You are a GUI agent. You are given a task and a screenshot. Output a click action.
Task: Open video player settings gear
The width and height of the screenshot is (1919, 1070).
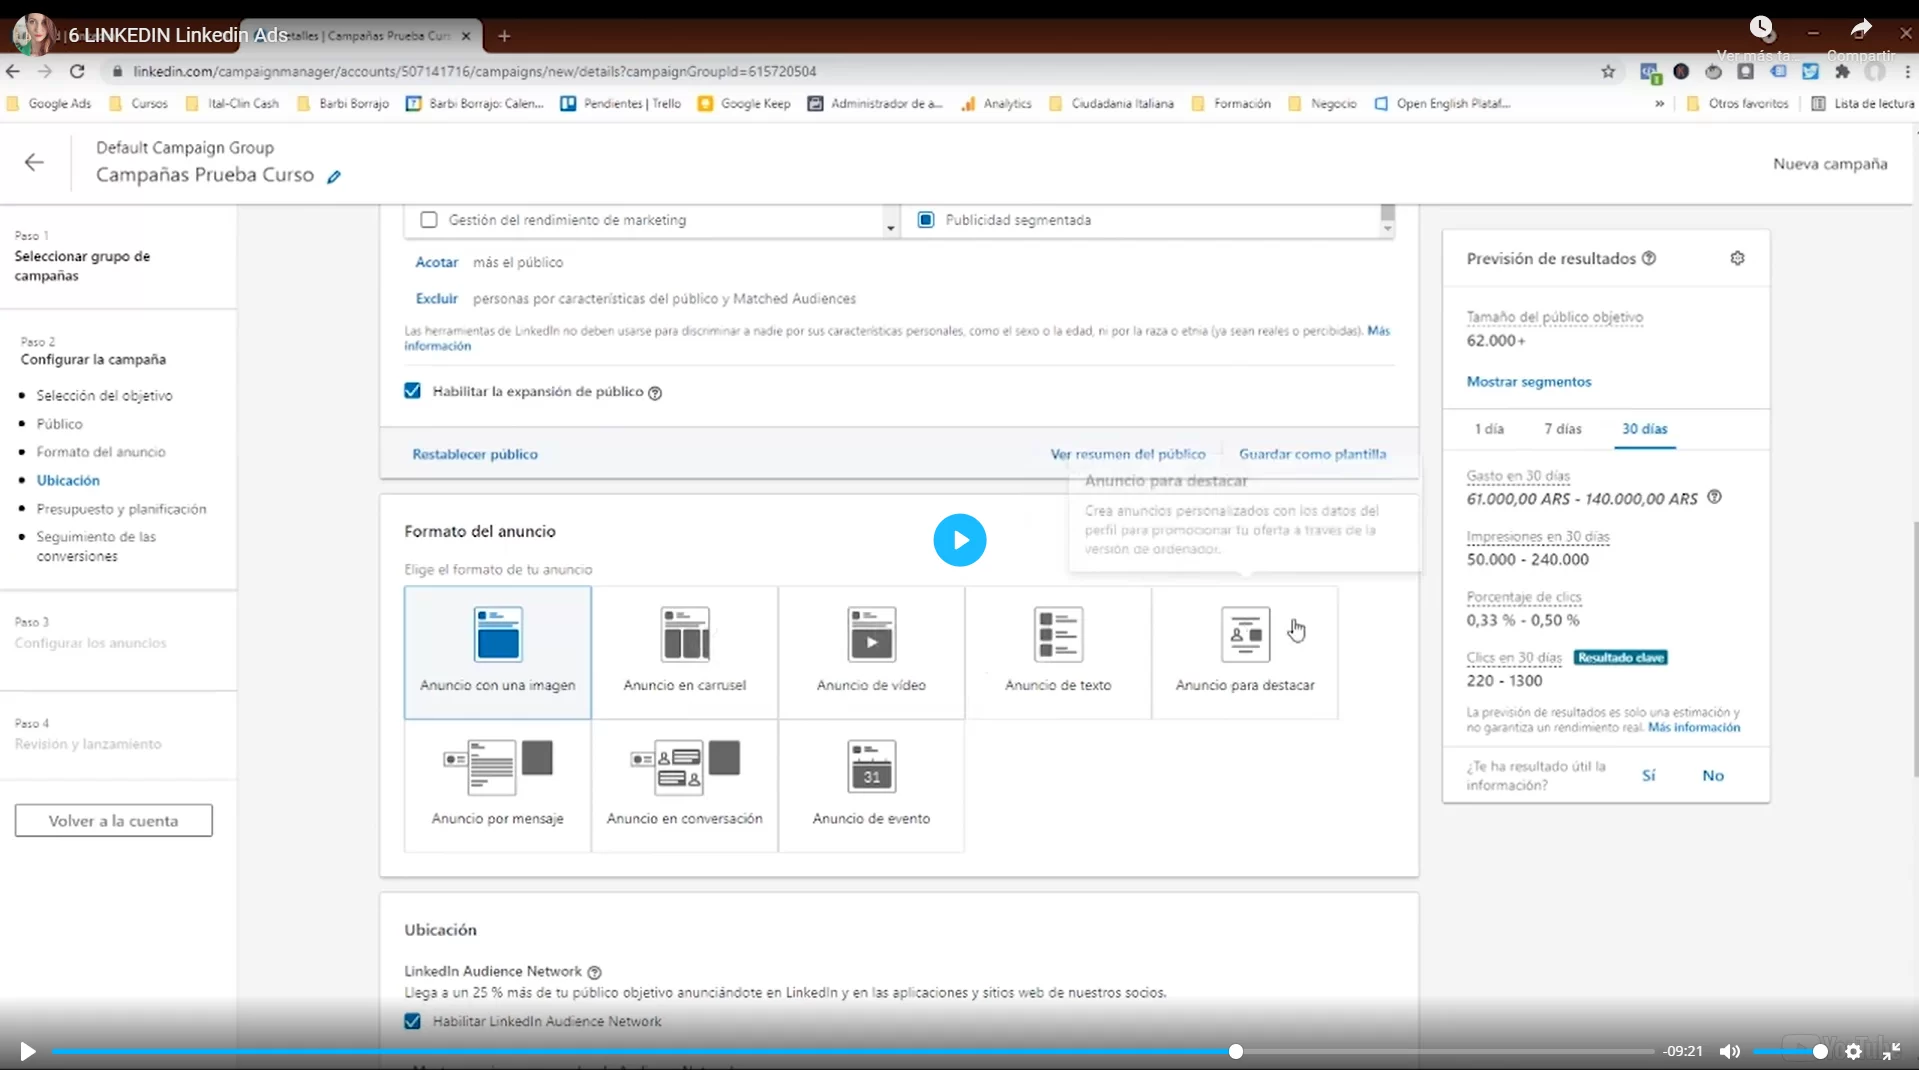pyautogui.click(x=1853, y=1051)
